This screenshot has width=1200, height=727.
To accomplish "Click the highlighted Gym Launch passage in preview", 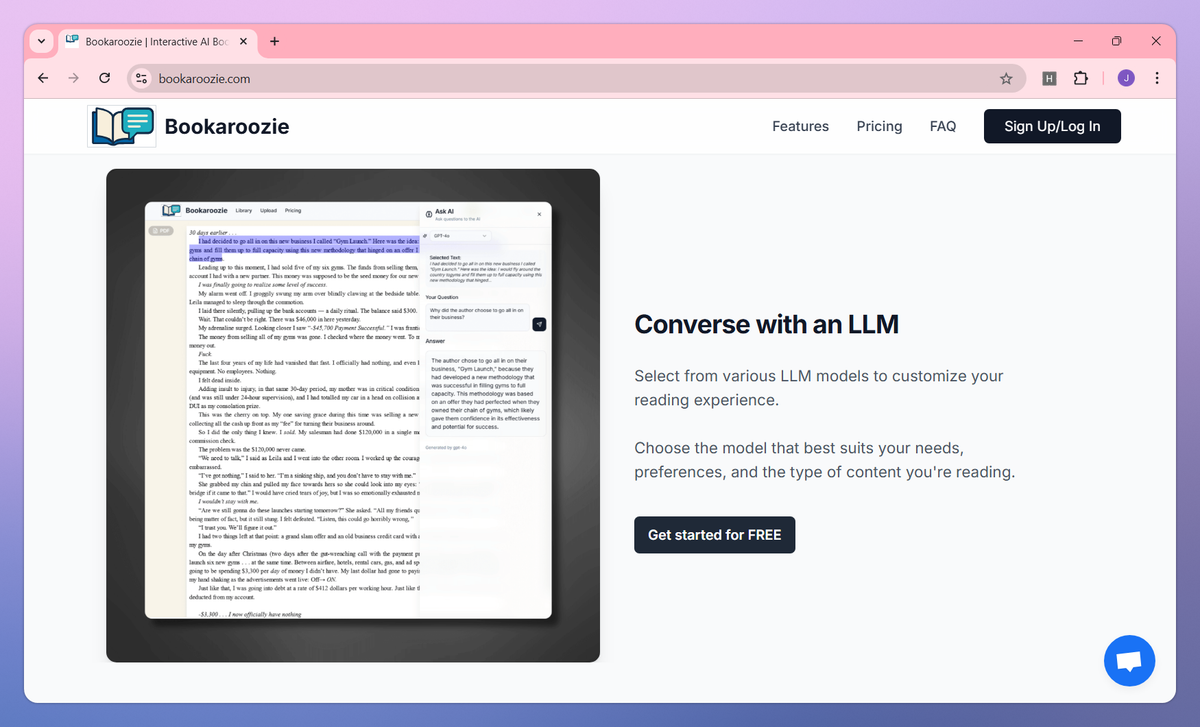I will click(303, 250).
